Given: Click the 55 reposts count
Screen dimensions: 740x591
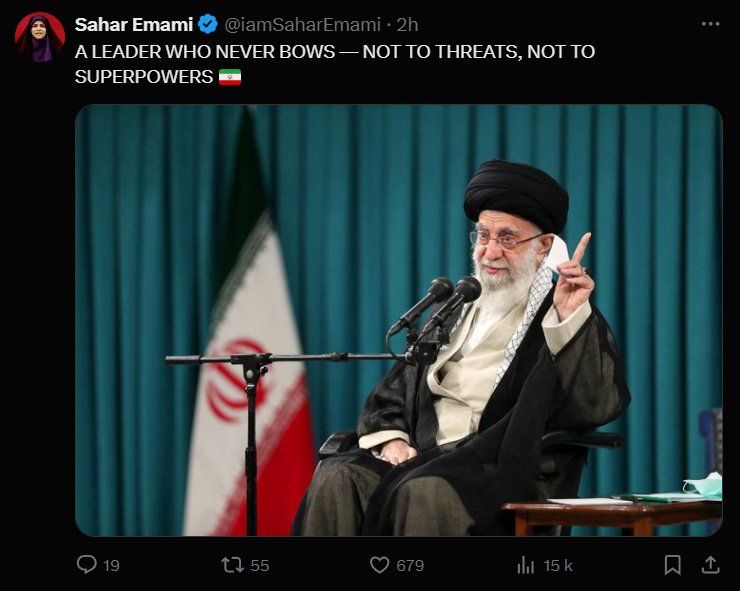Looking at the screenshot, I should (x=260, y=566).
